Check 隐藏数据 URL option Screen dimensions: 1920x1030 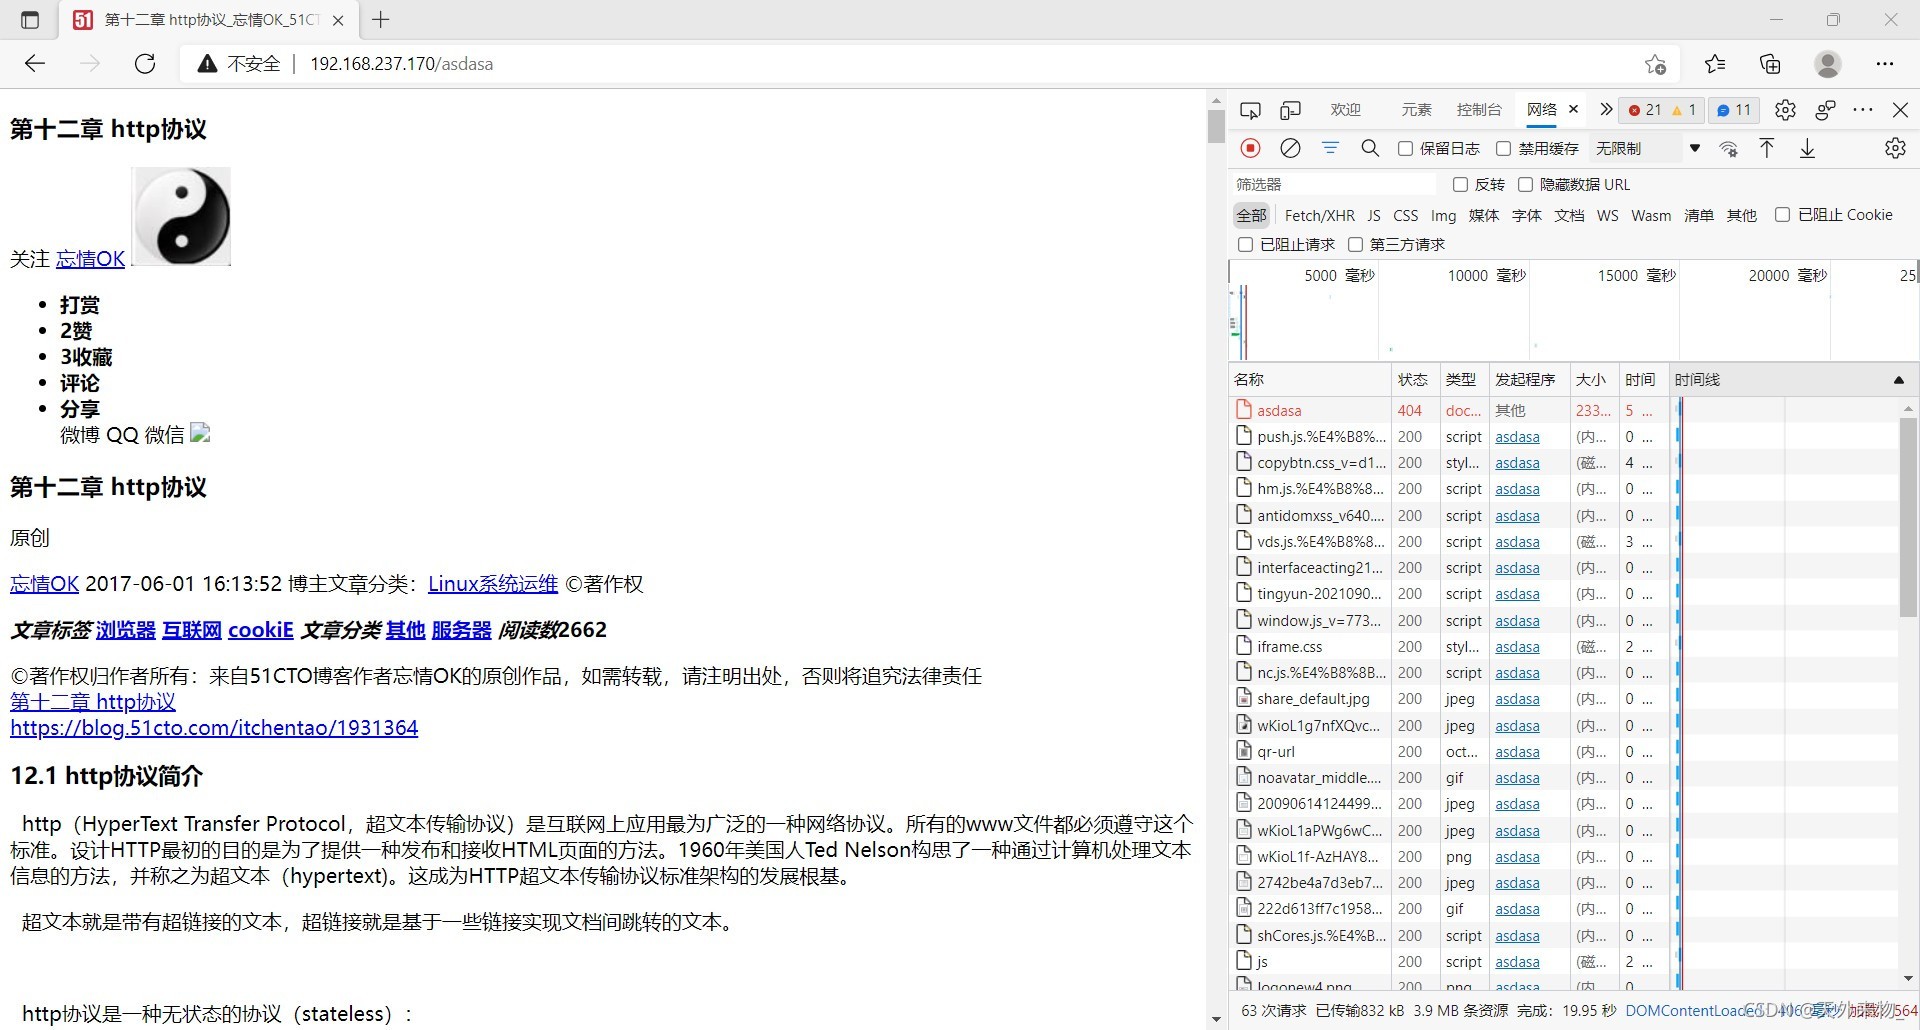1525,185
